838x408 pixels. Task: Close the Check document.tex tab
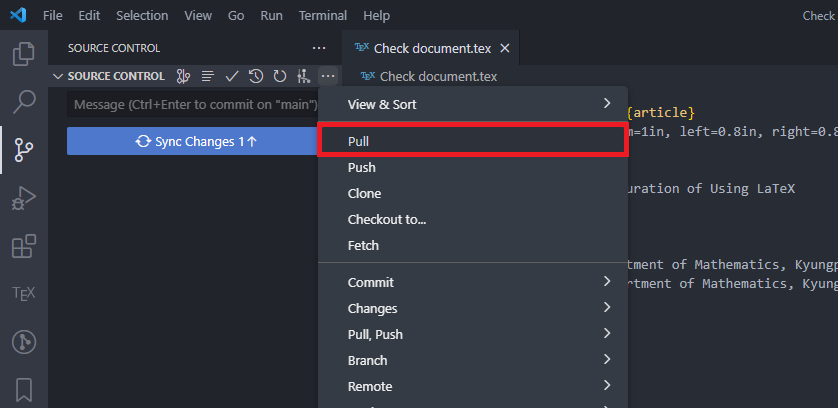pyautogui.click(x=505, y=48)
